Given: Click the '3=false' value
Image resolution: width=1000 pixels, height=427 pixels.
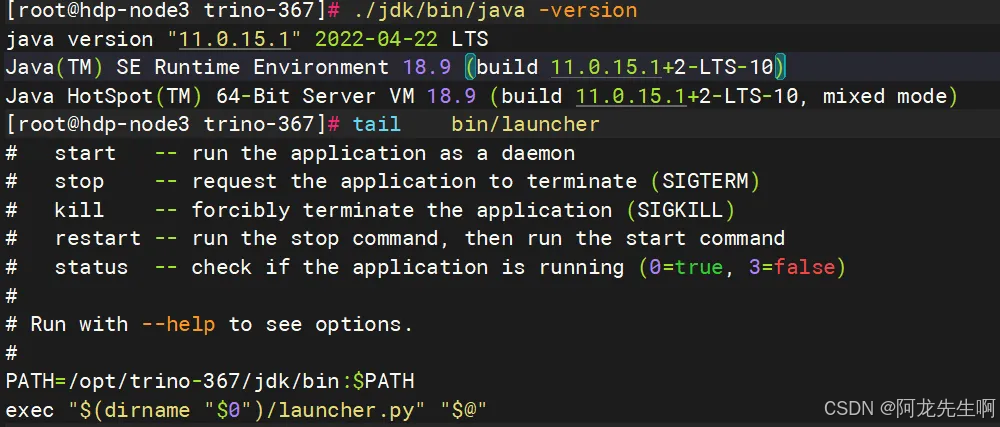Looking at the screenshot, I should pyautogui.click(x=791, y=267).
